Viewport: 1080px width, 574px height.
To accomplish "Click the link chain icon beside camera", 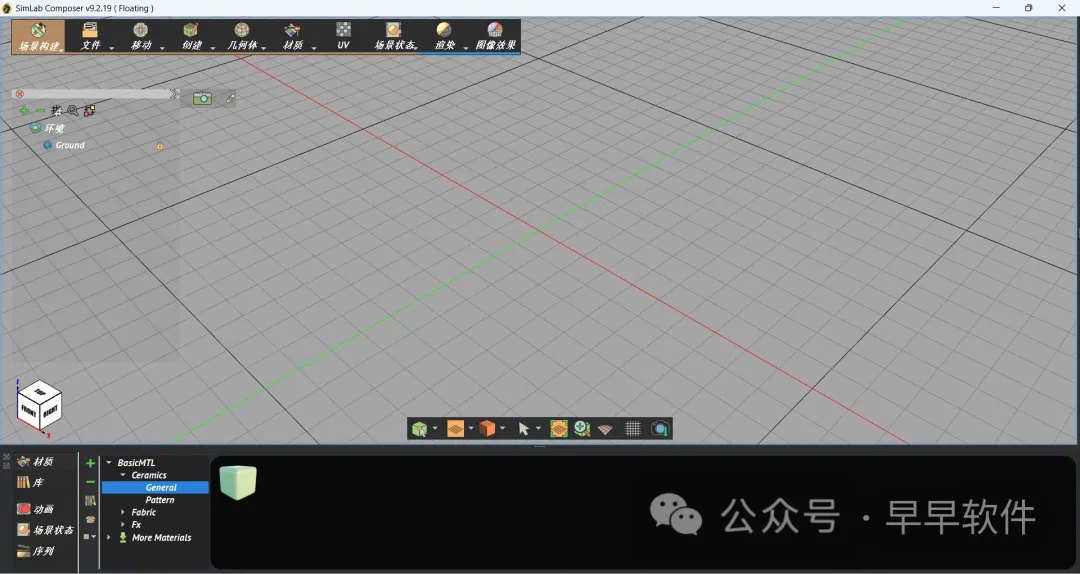I will (230, 99).
